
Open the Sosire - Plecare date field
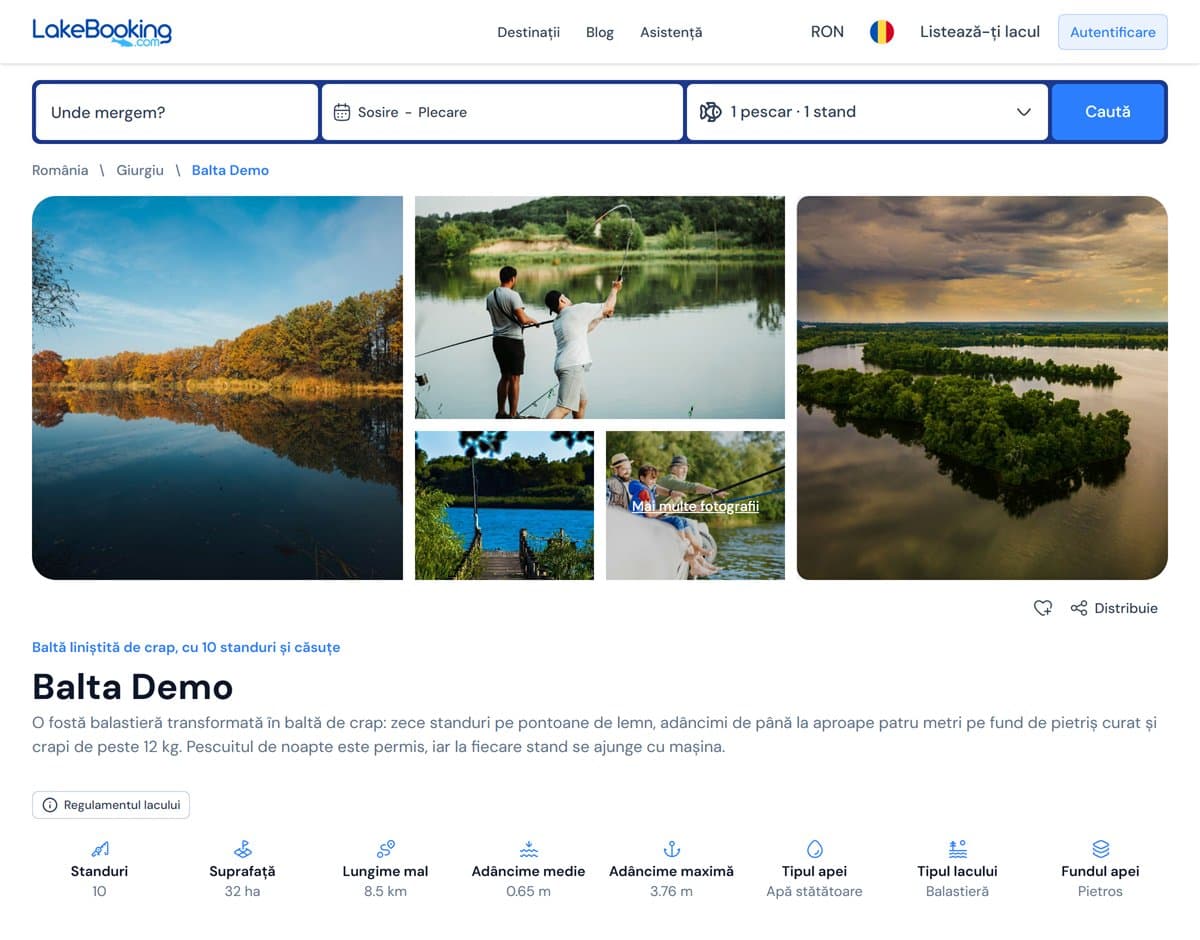point(502,112)
